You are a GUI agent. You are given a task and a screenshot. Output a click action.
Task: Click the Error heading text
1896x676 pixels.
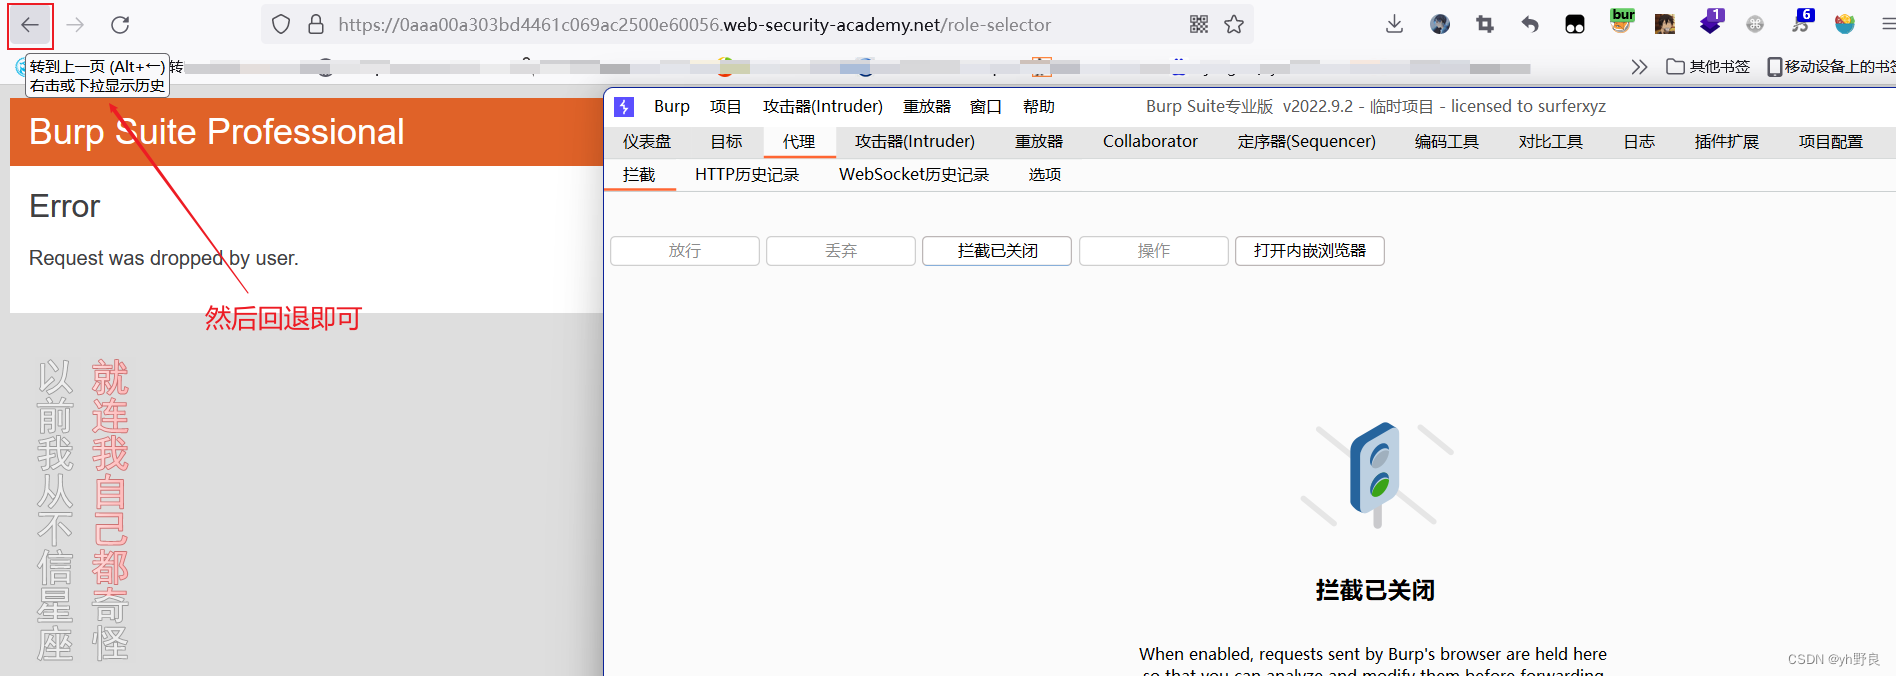(x=65, y=206)
